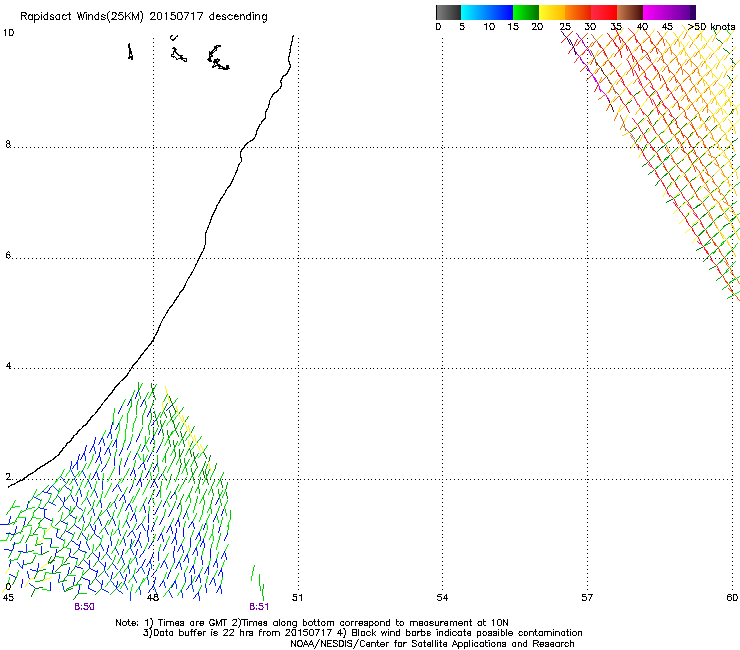
Task: Click the 'Black wind barbs indicate possible contamination' note
Action: (467, 633)
